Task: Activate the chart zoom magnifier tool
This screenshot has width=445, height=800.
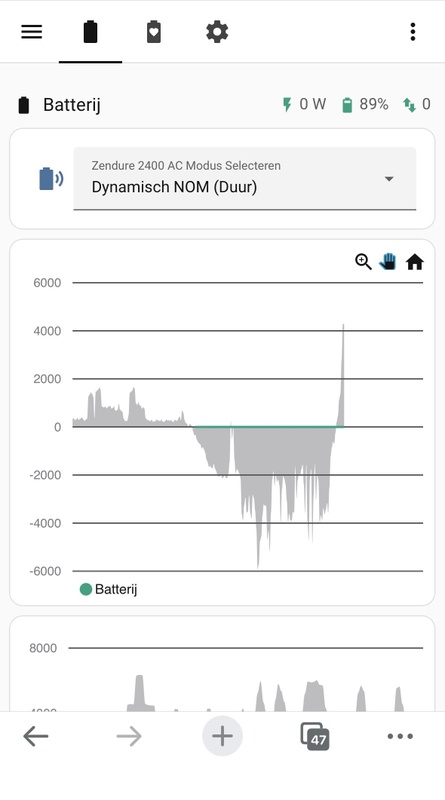Action: click(x=363, y=262)
